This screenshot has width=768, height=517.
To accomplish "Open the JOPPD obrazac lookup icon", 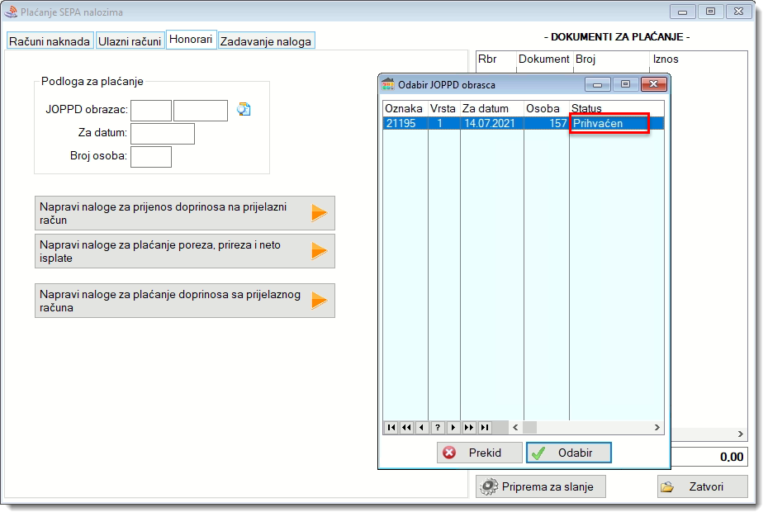I will tap(243, 110).
